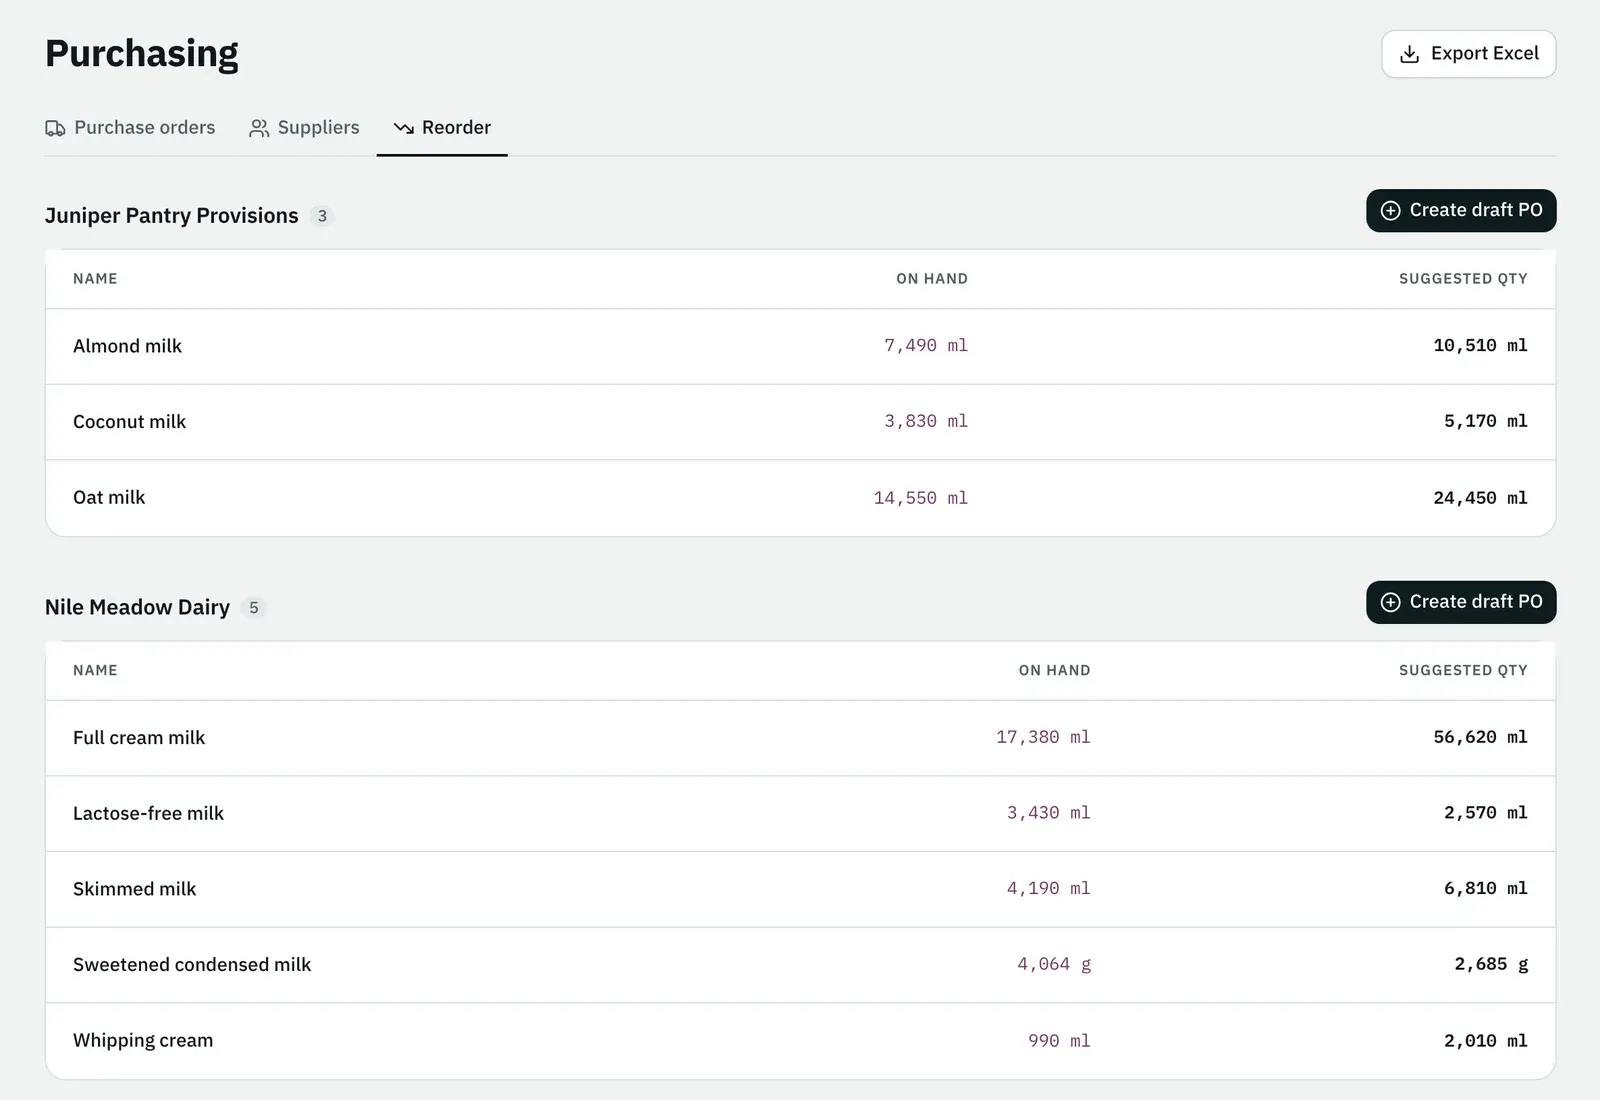The height and width of the screenshot is (1100, 1600).
Task: Click plus icon in Juniper Pantry Create draft PO
Action: click(x=1390, y=211)
